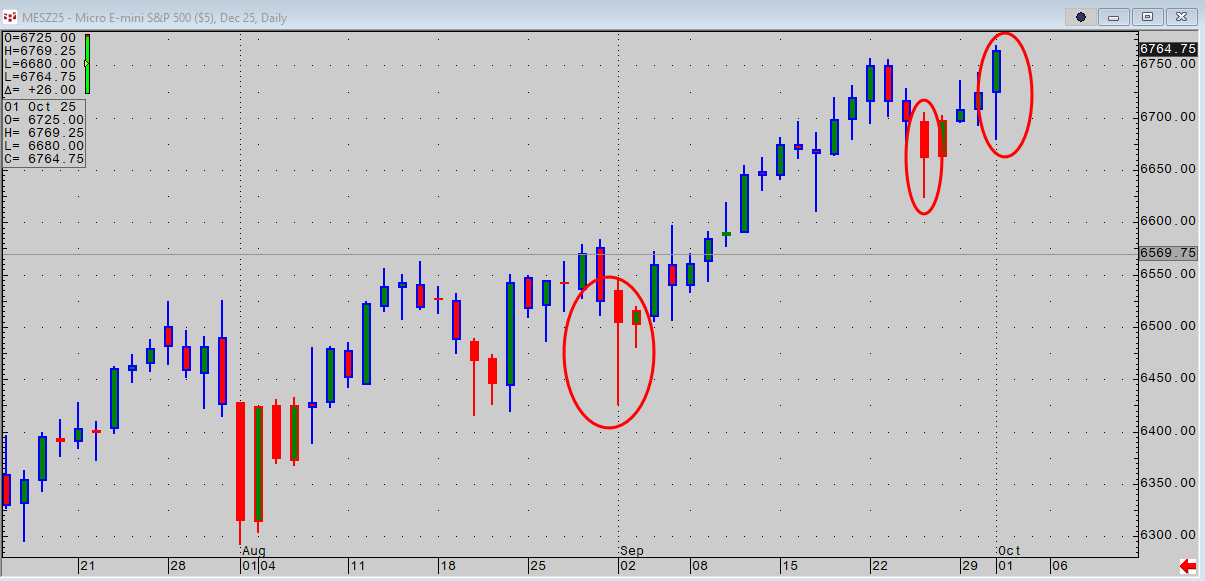Click the Δ= +26.00 net change value
This screenshot has height=581, width=1205.
[40, 90]
